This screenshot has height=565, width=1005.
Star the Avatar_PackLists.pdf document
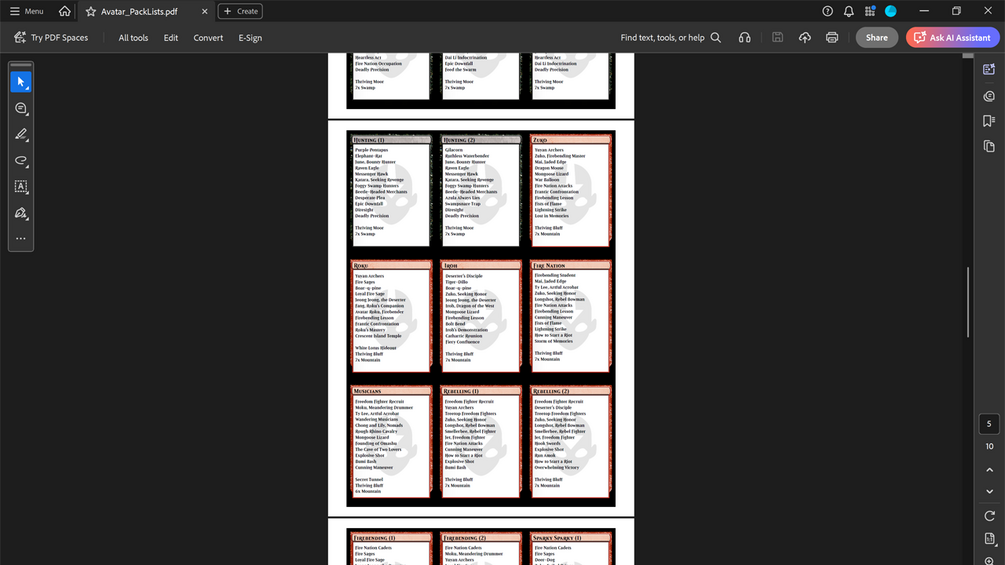(x=90, y=12)
